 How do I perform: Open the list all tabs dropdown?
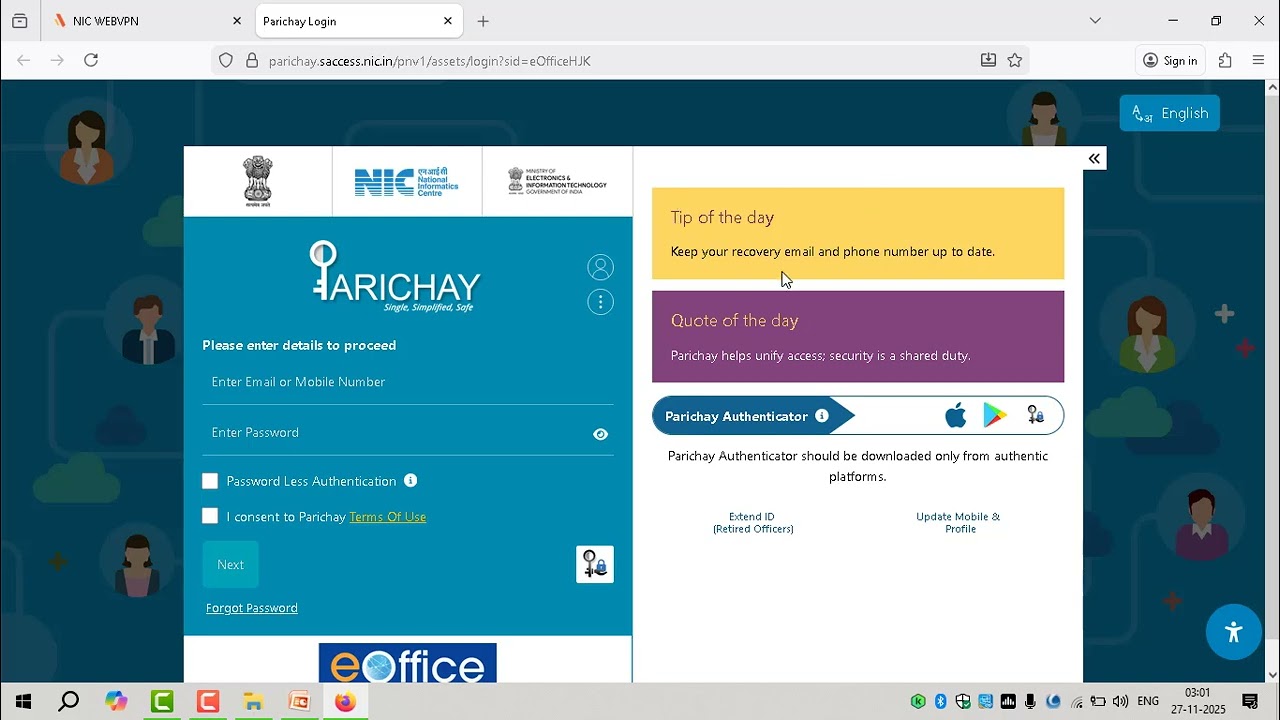[x=1095, y=21]
